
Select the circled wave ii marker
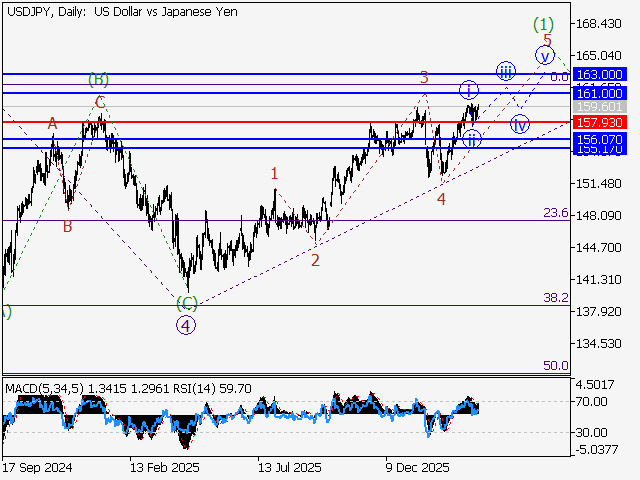pyautogui.click(x=471, y=139)
